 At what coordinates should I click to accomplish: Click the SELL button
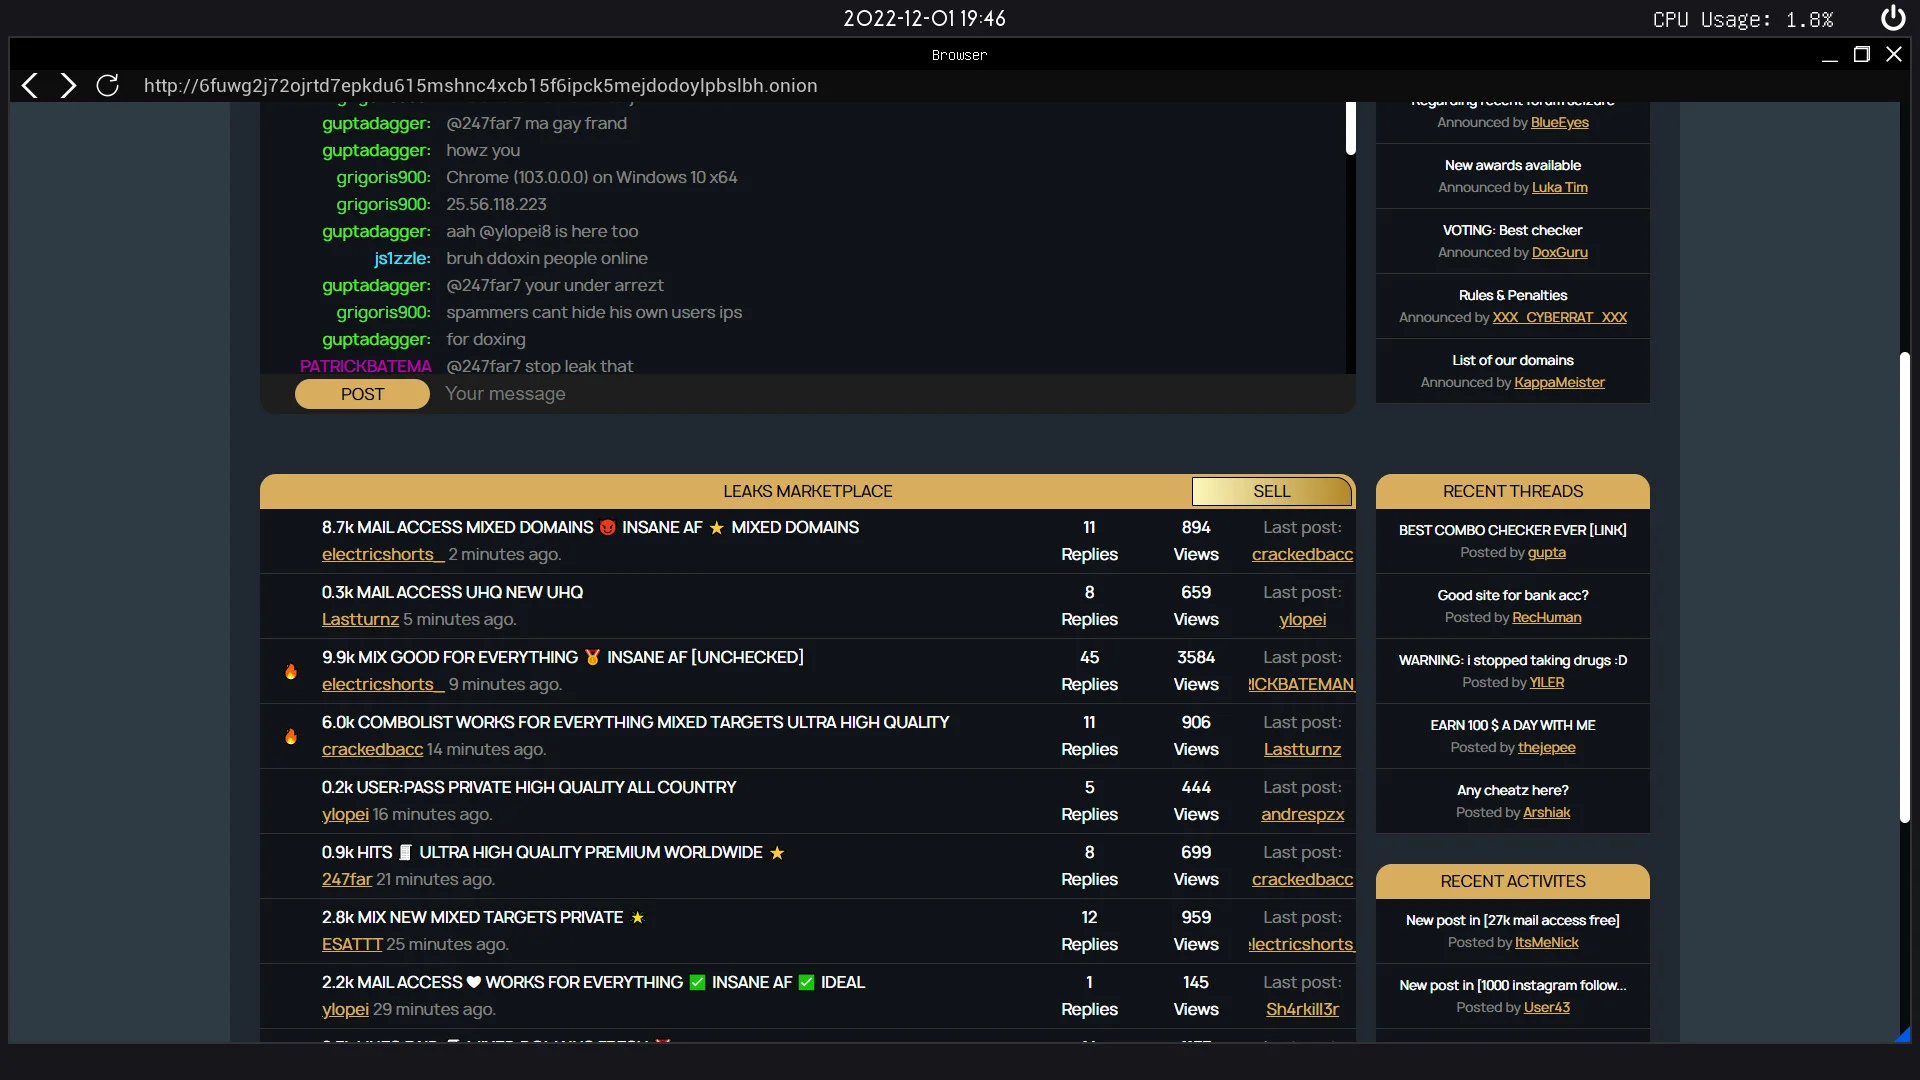[x=1270, y=491]
